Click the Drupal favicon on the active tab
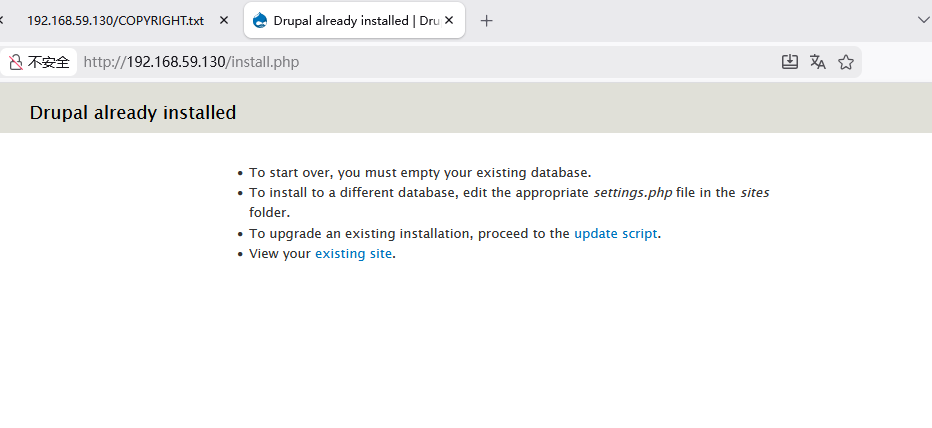 coord(261,20)
